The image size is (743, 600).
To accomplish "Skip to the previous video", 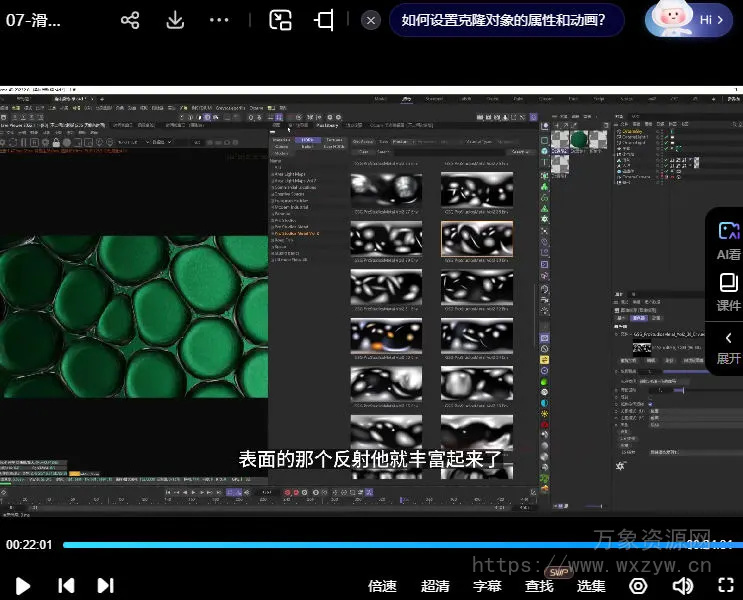I will point(66,585).
